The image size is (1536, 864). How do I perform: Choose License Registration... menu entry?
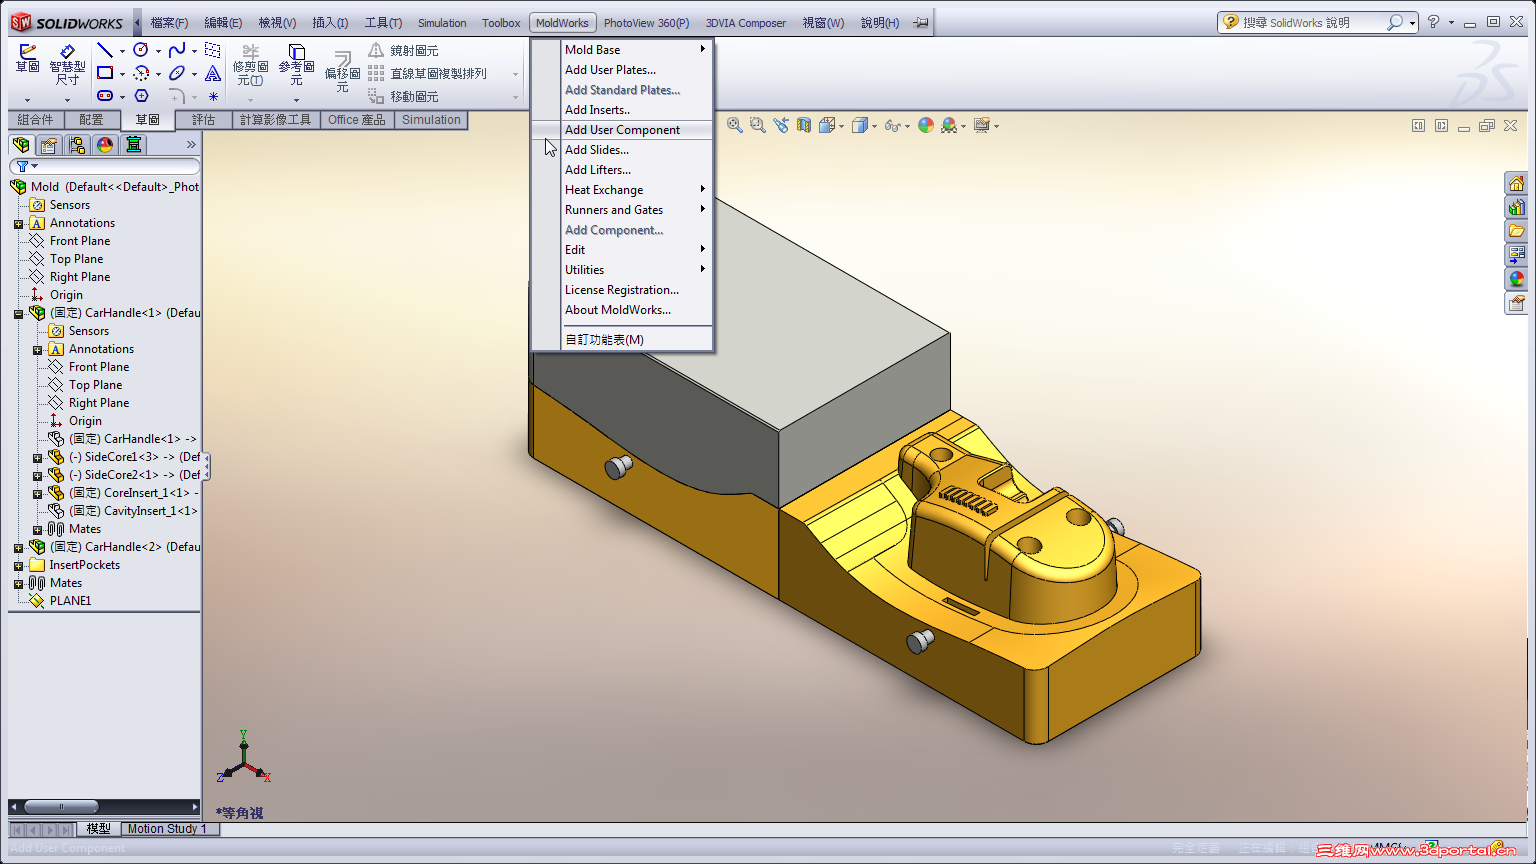click(622, 290)
